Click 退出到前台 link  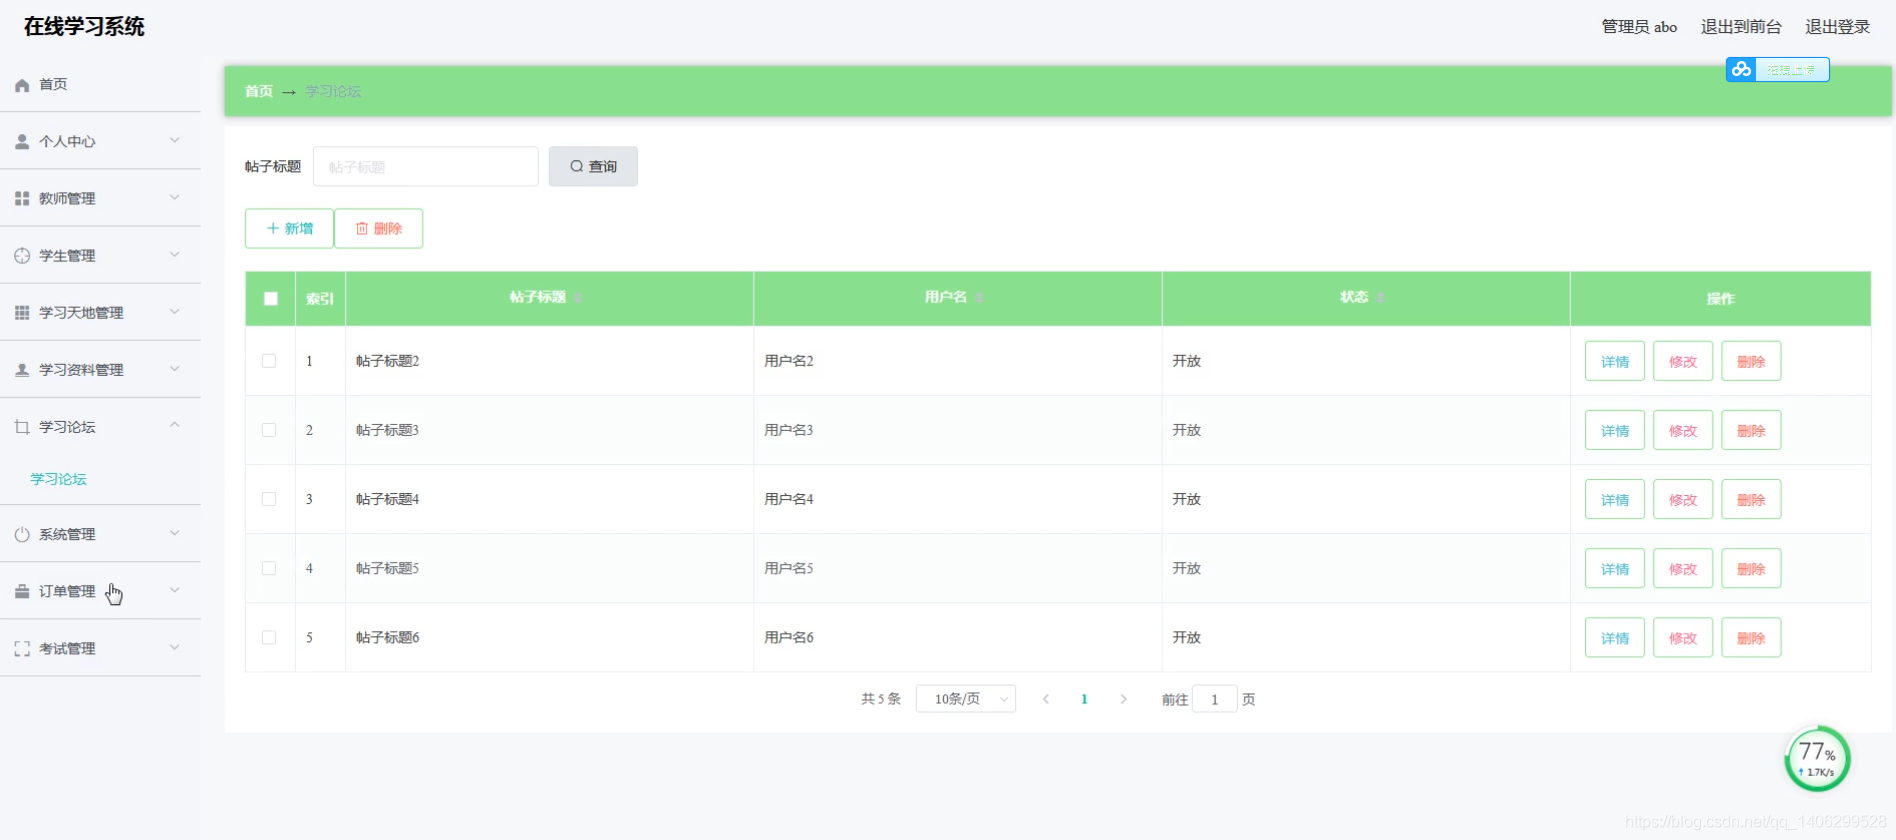click(1741, 27)
